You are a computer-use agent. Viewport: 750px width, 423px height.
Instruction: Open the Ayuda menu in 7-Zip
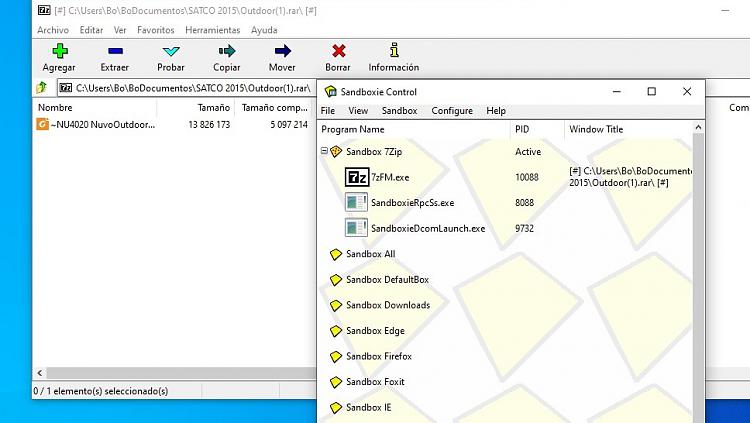pos(264,30)
